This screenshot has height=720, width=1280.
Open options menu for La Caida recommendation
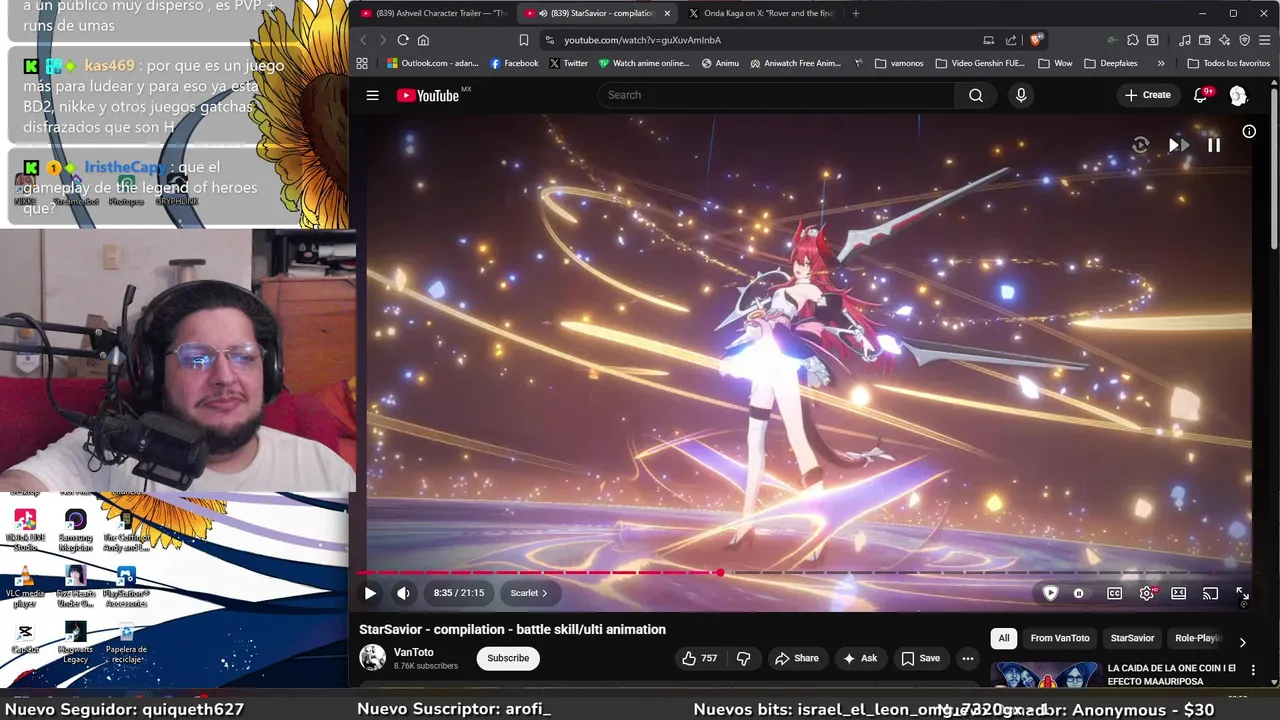pos(1253,671)
